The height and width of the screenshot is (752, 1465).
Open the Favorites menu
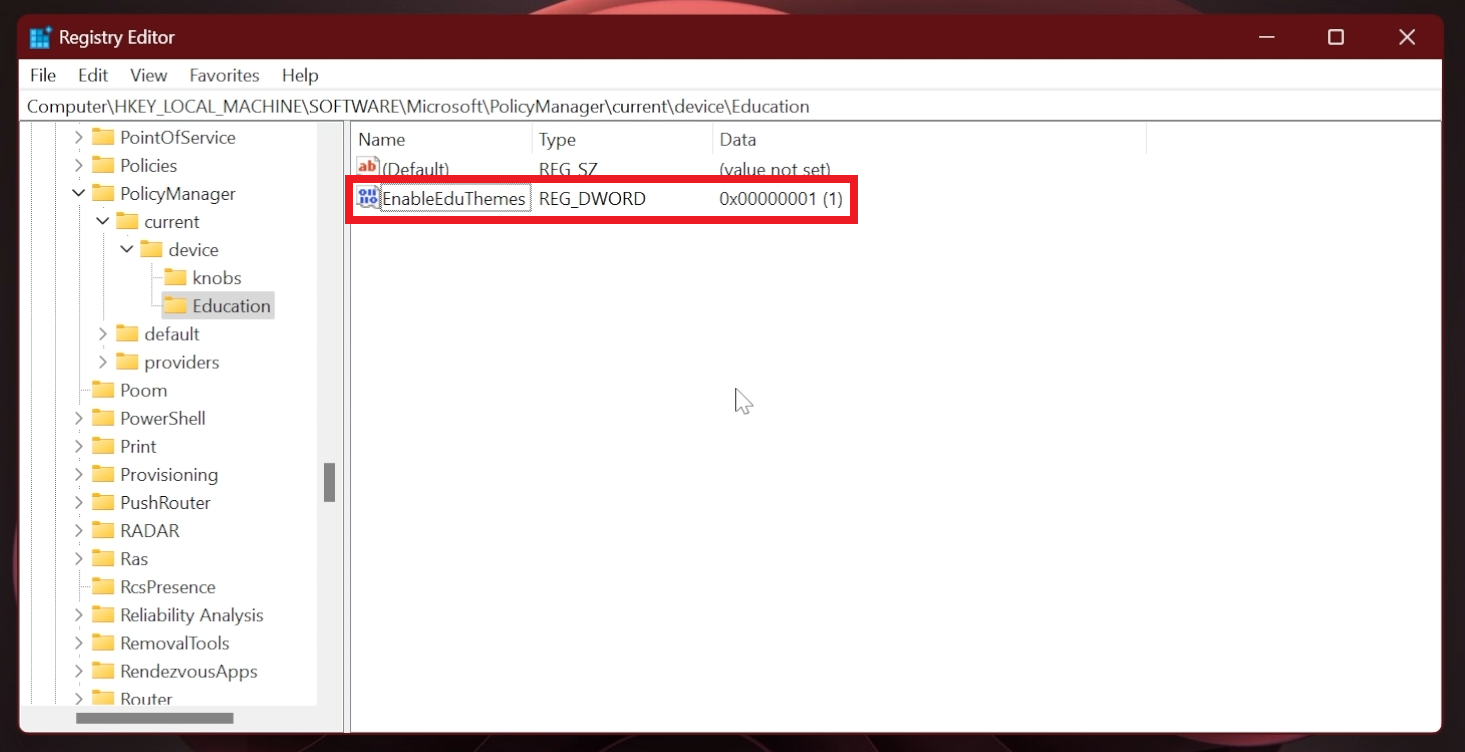tap(223, 75)
